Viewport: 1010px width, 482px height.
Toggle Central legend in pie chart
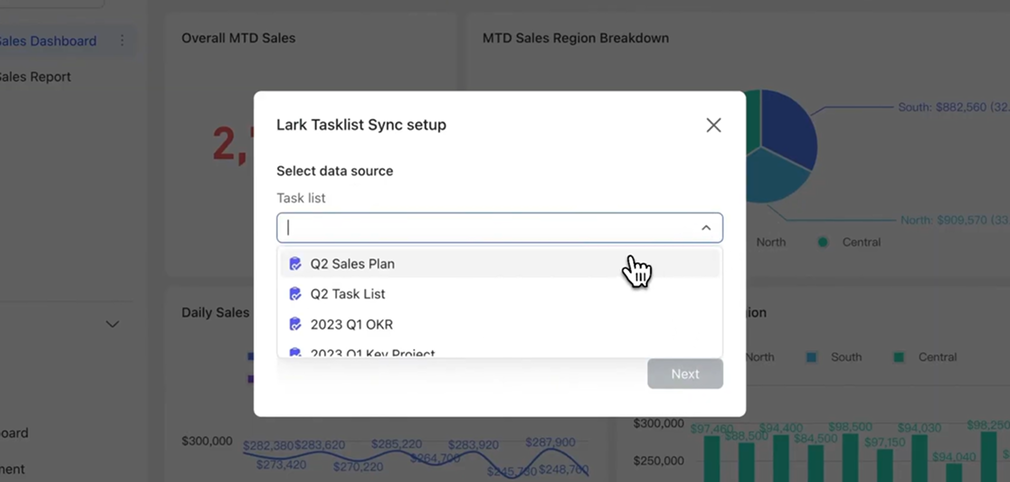point(849,242)
